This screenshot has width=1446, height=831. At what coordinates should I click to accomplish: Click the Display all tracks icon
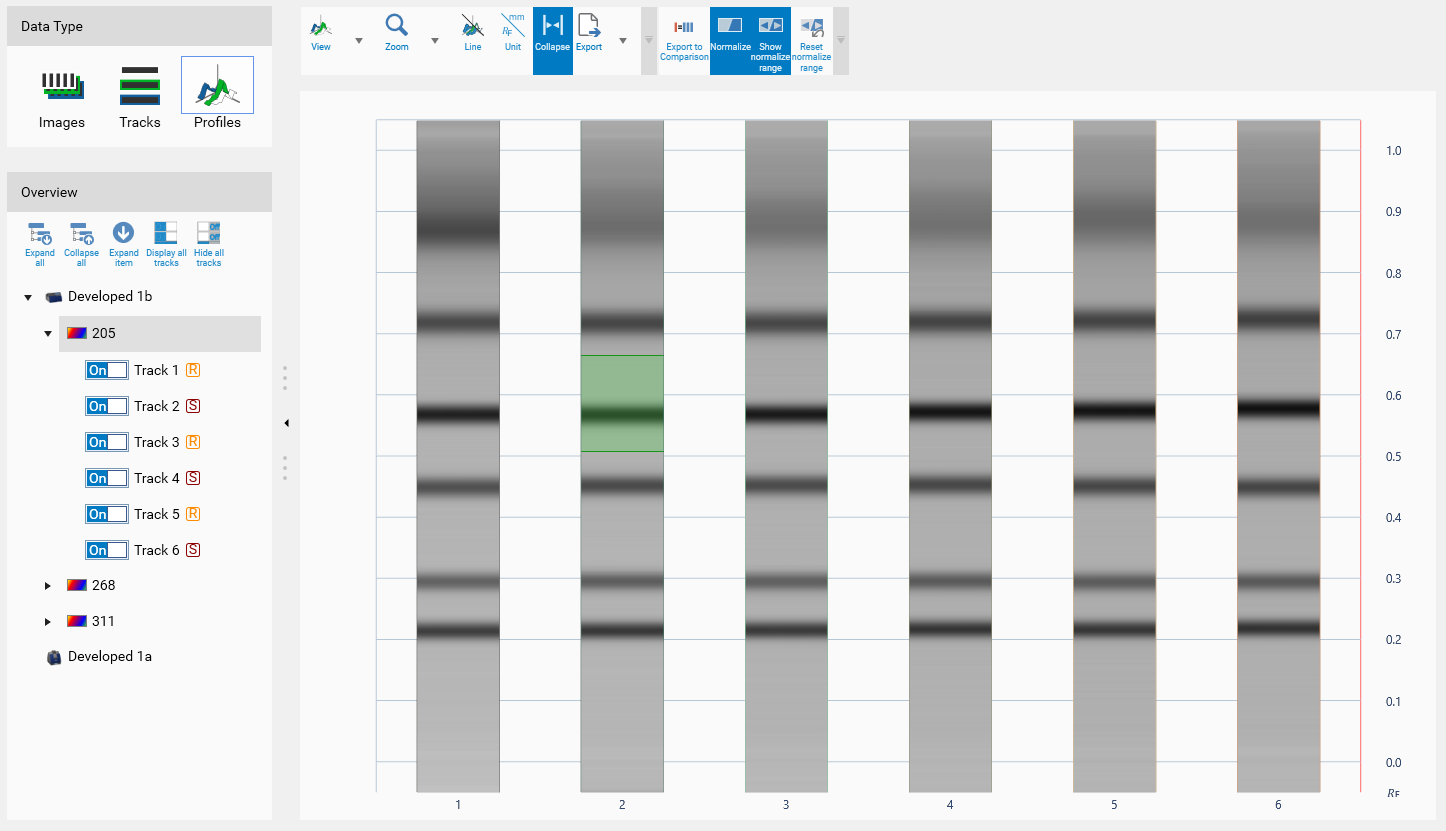[x=166, y=243]
